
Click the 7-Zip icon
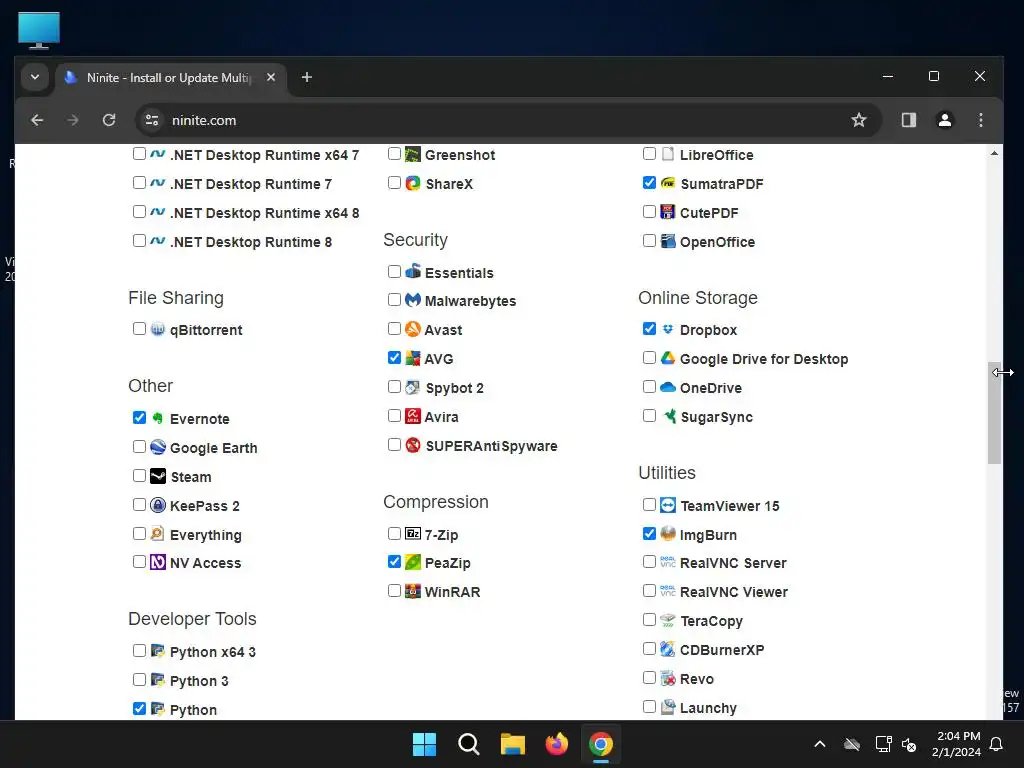(413, 534)
